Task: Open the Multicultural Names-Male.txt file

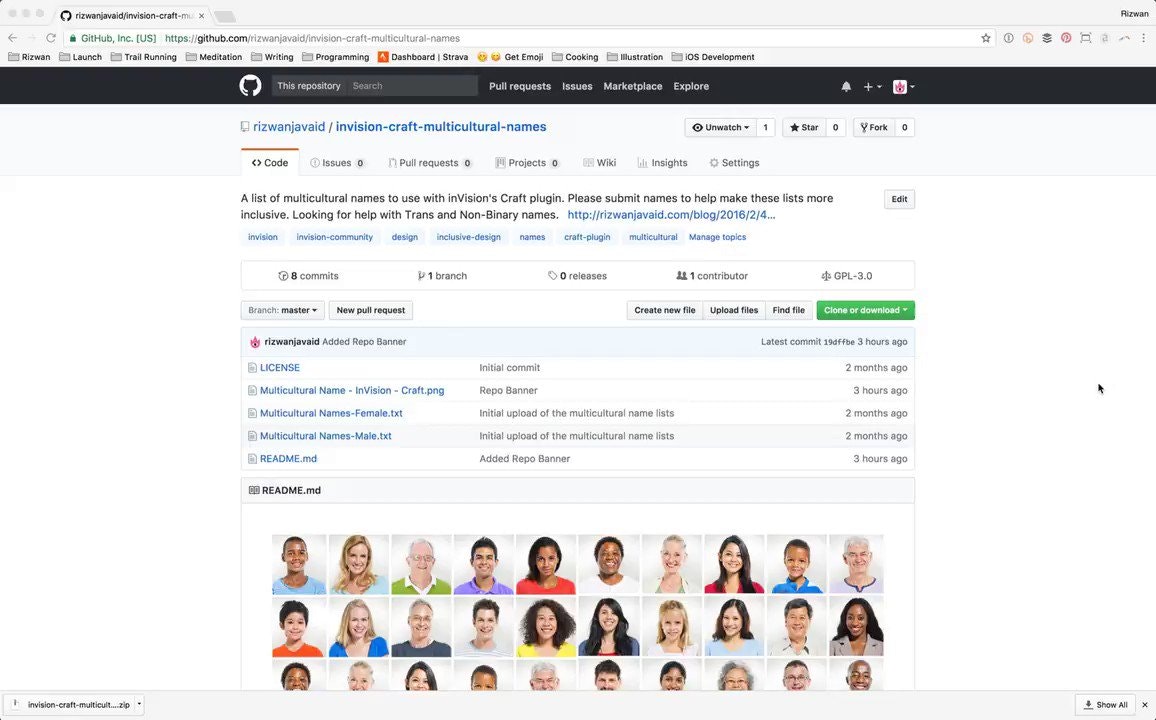Action: 325,436
